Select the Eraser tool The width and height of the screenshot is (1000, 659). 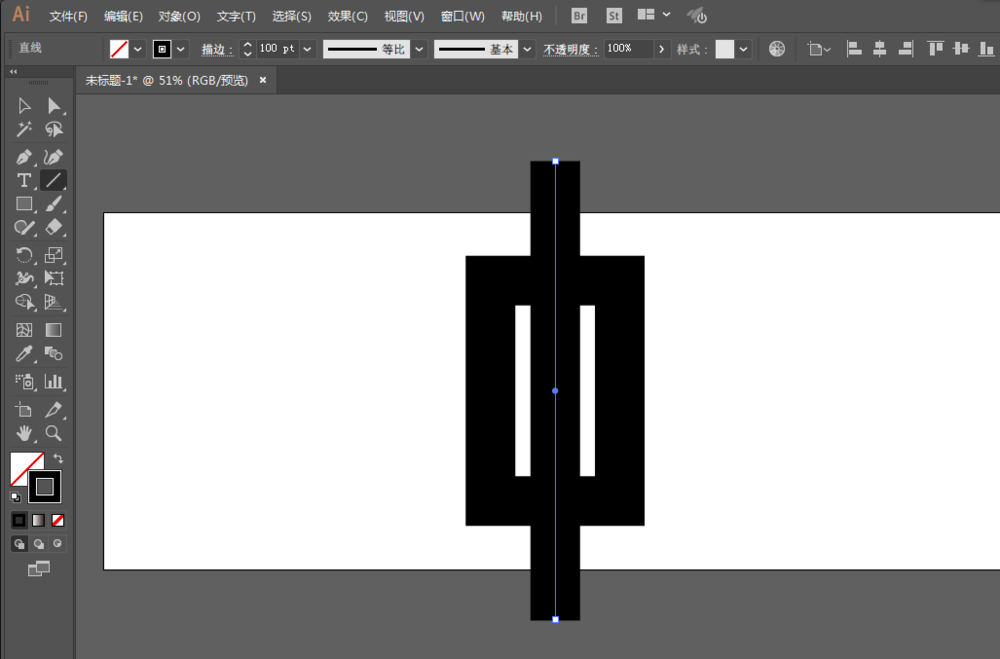[x=54, y=228]
